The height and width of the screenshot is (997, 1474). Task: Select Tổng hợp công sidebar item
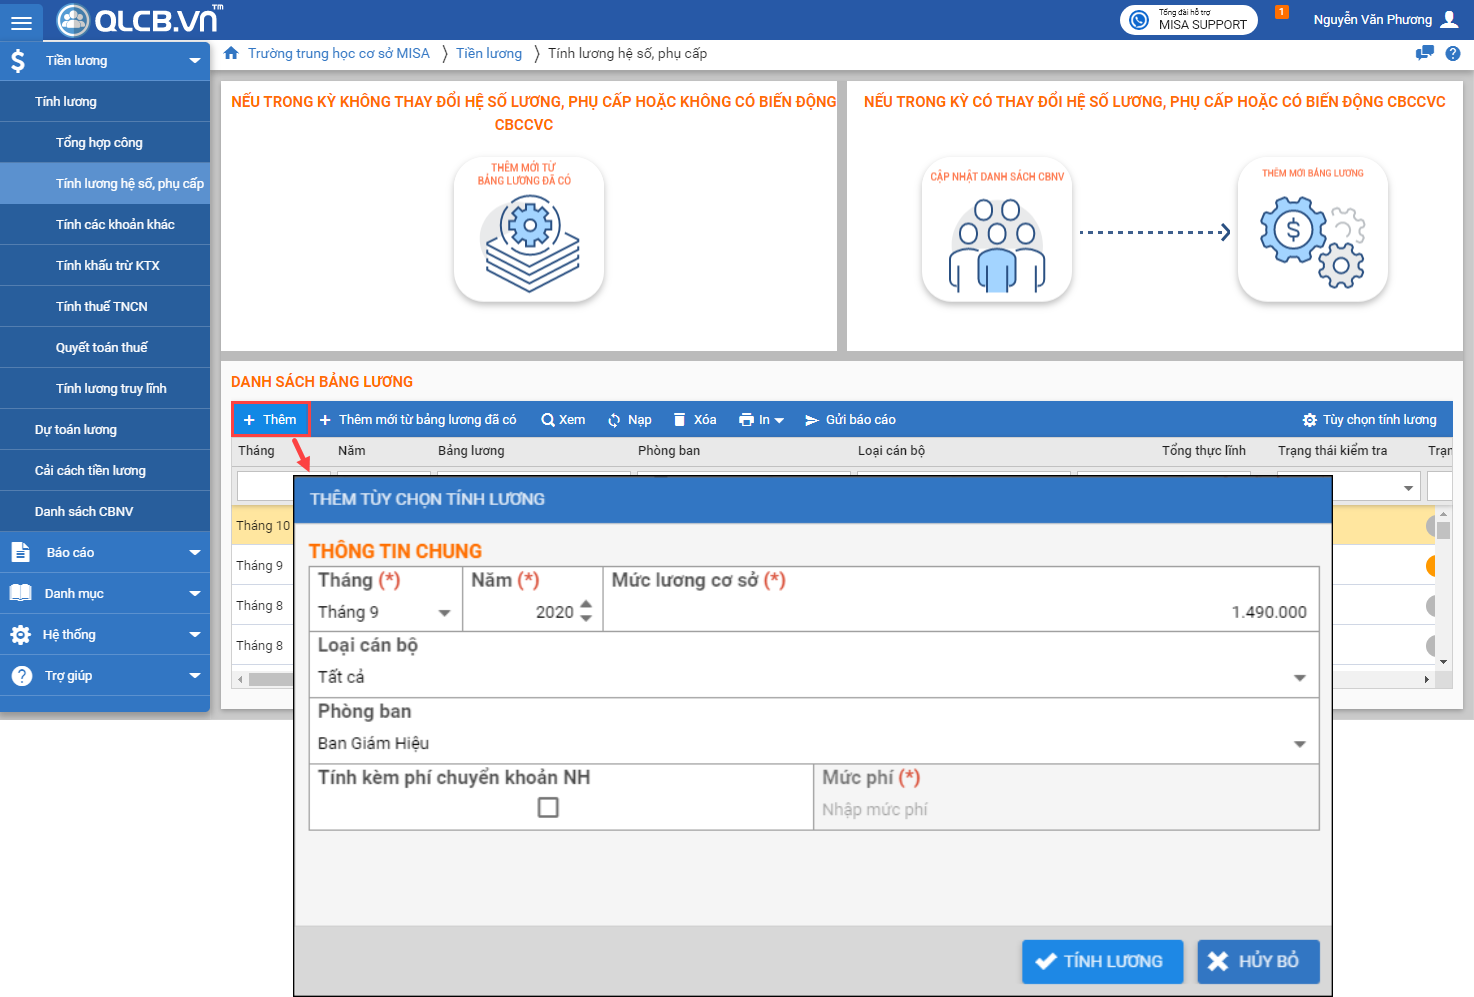[99, 143]
